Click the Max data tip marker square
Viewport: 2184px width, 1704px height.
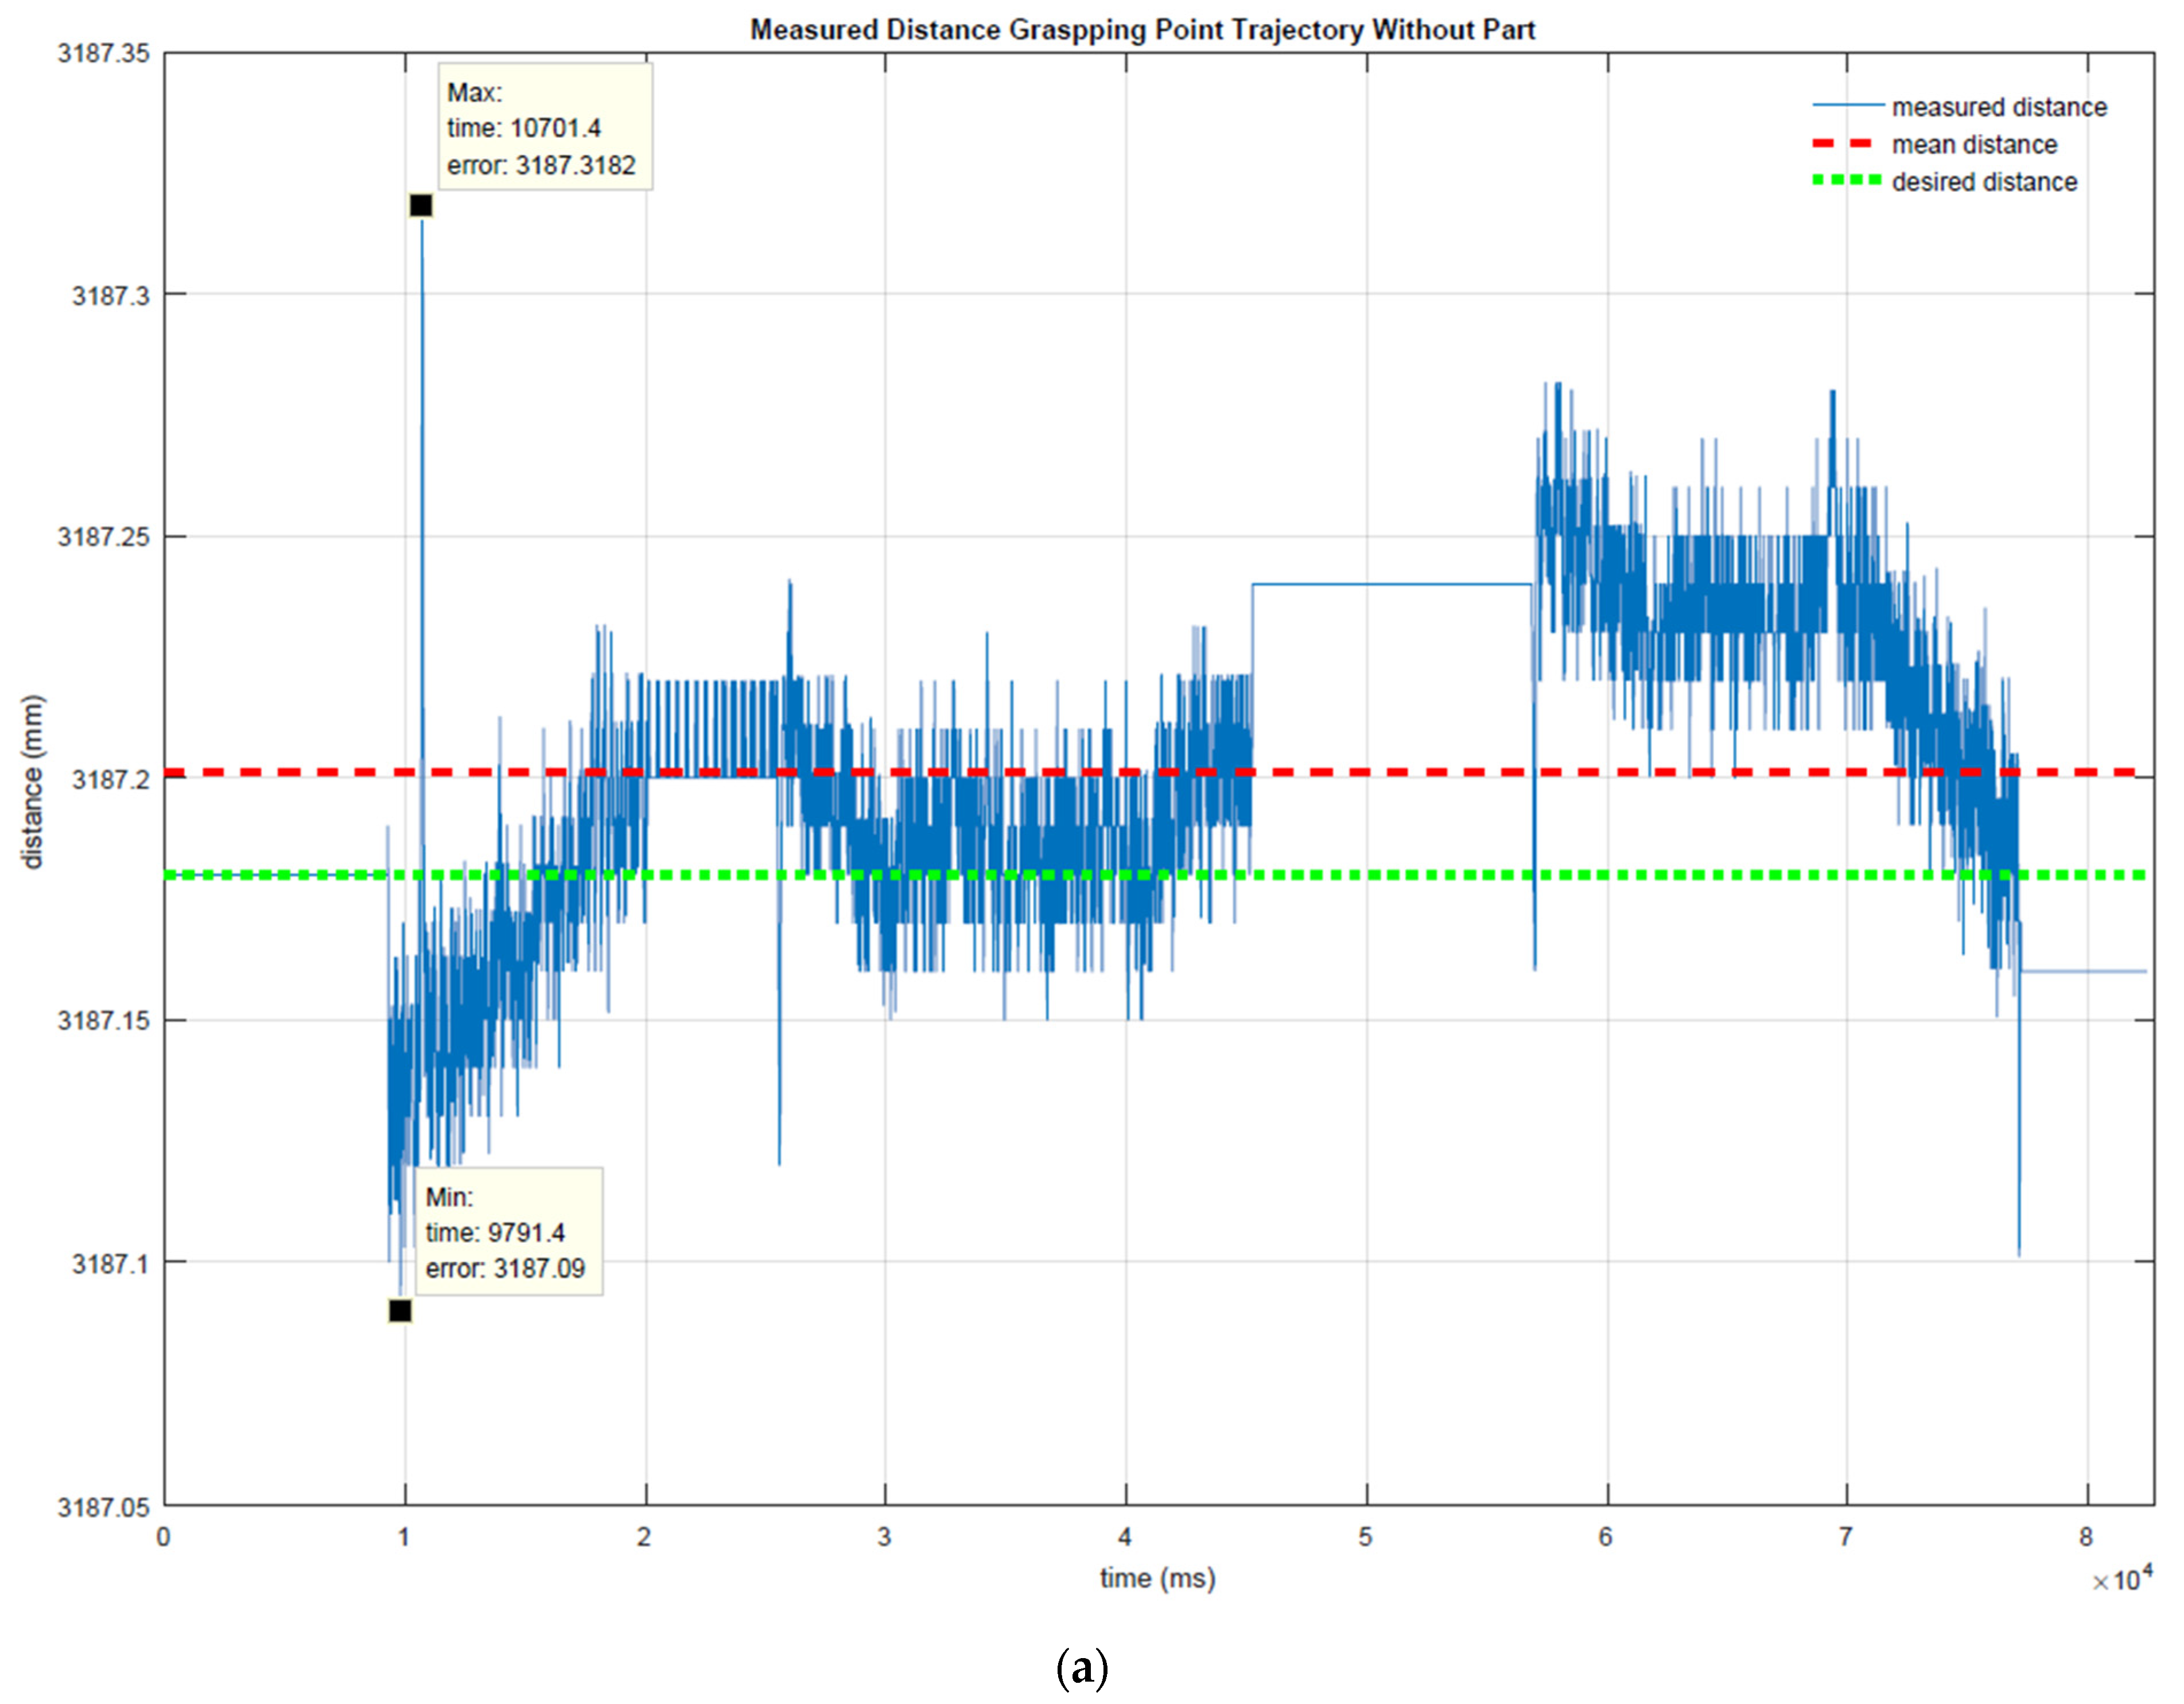pyautogui.click(x=420, y=206)
